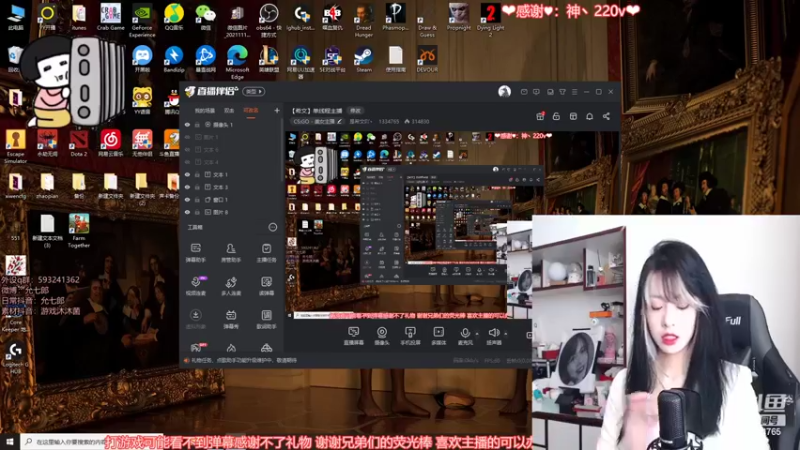Toggle visibility of 文本 1 source

[187, 174]
